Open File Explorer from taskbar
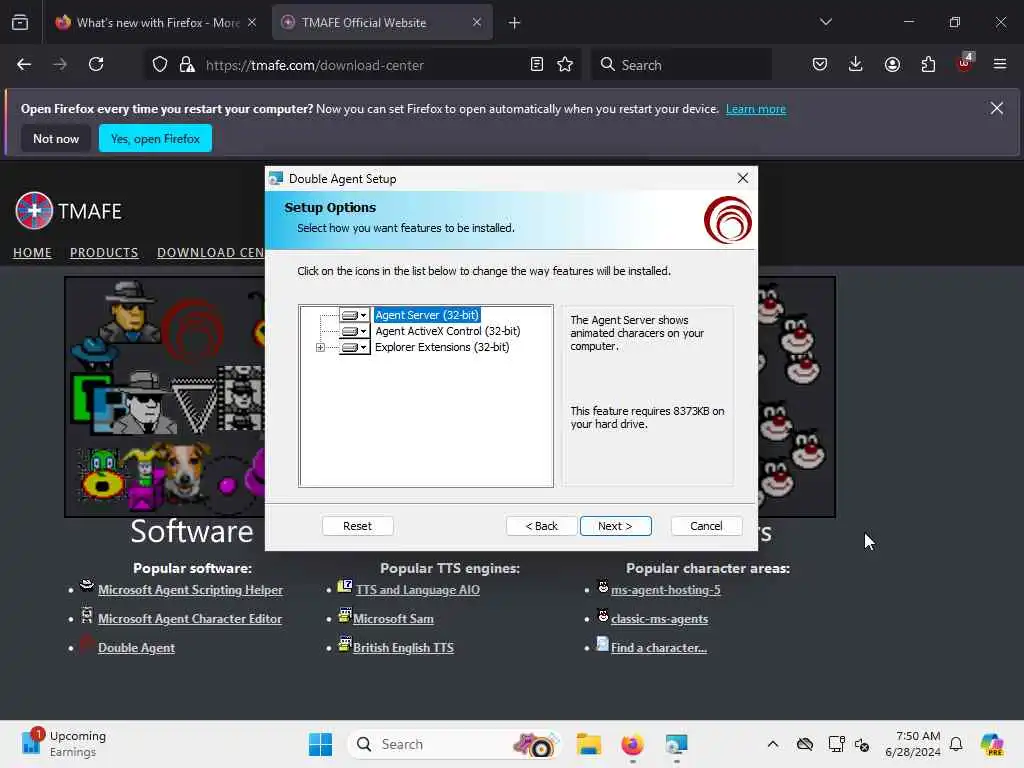Image resolution: width=1024 pixels, height=768 pixels. click(588, 744)
